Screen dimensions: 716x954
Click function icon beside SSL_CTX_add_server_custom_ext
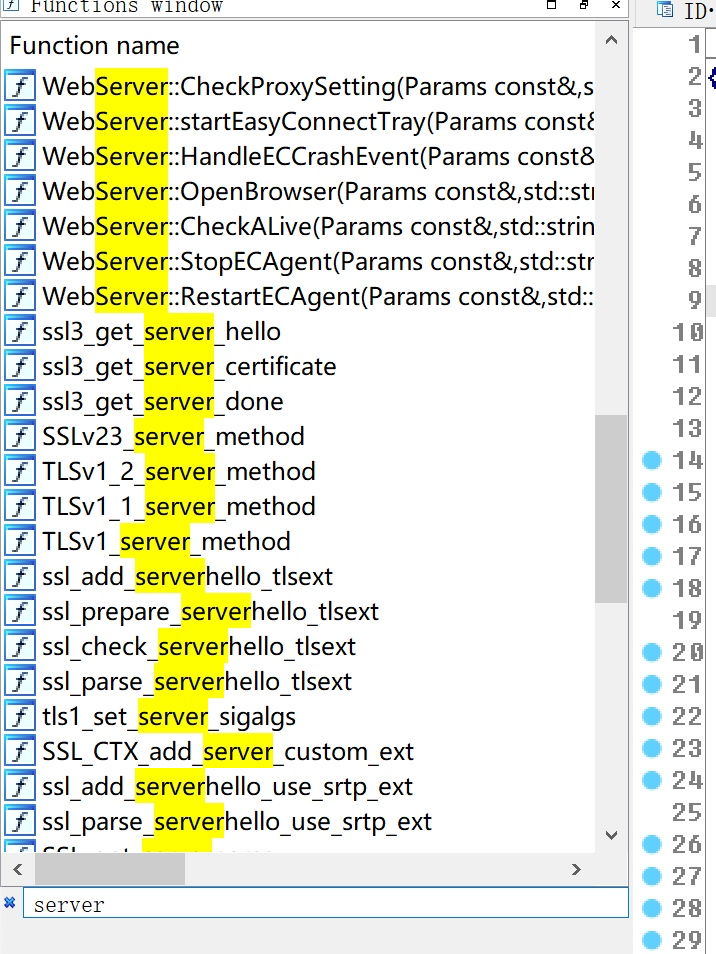click(x=20, y=751)
